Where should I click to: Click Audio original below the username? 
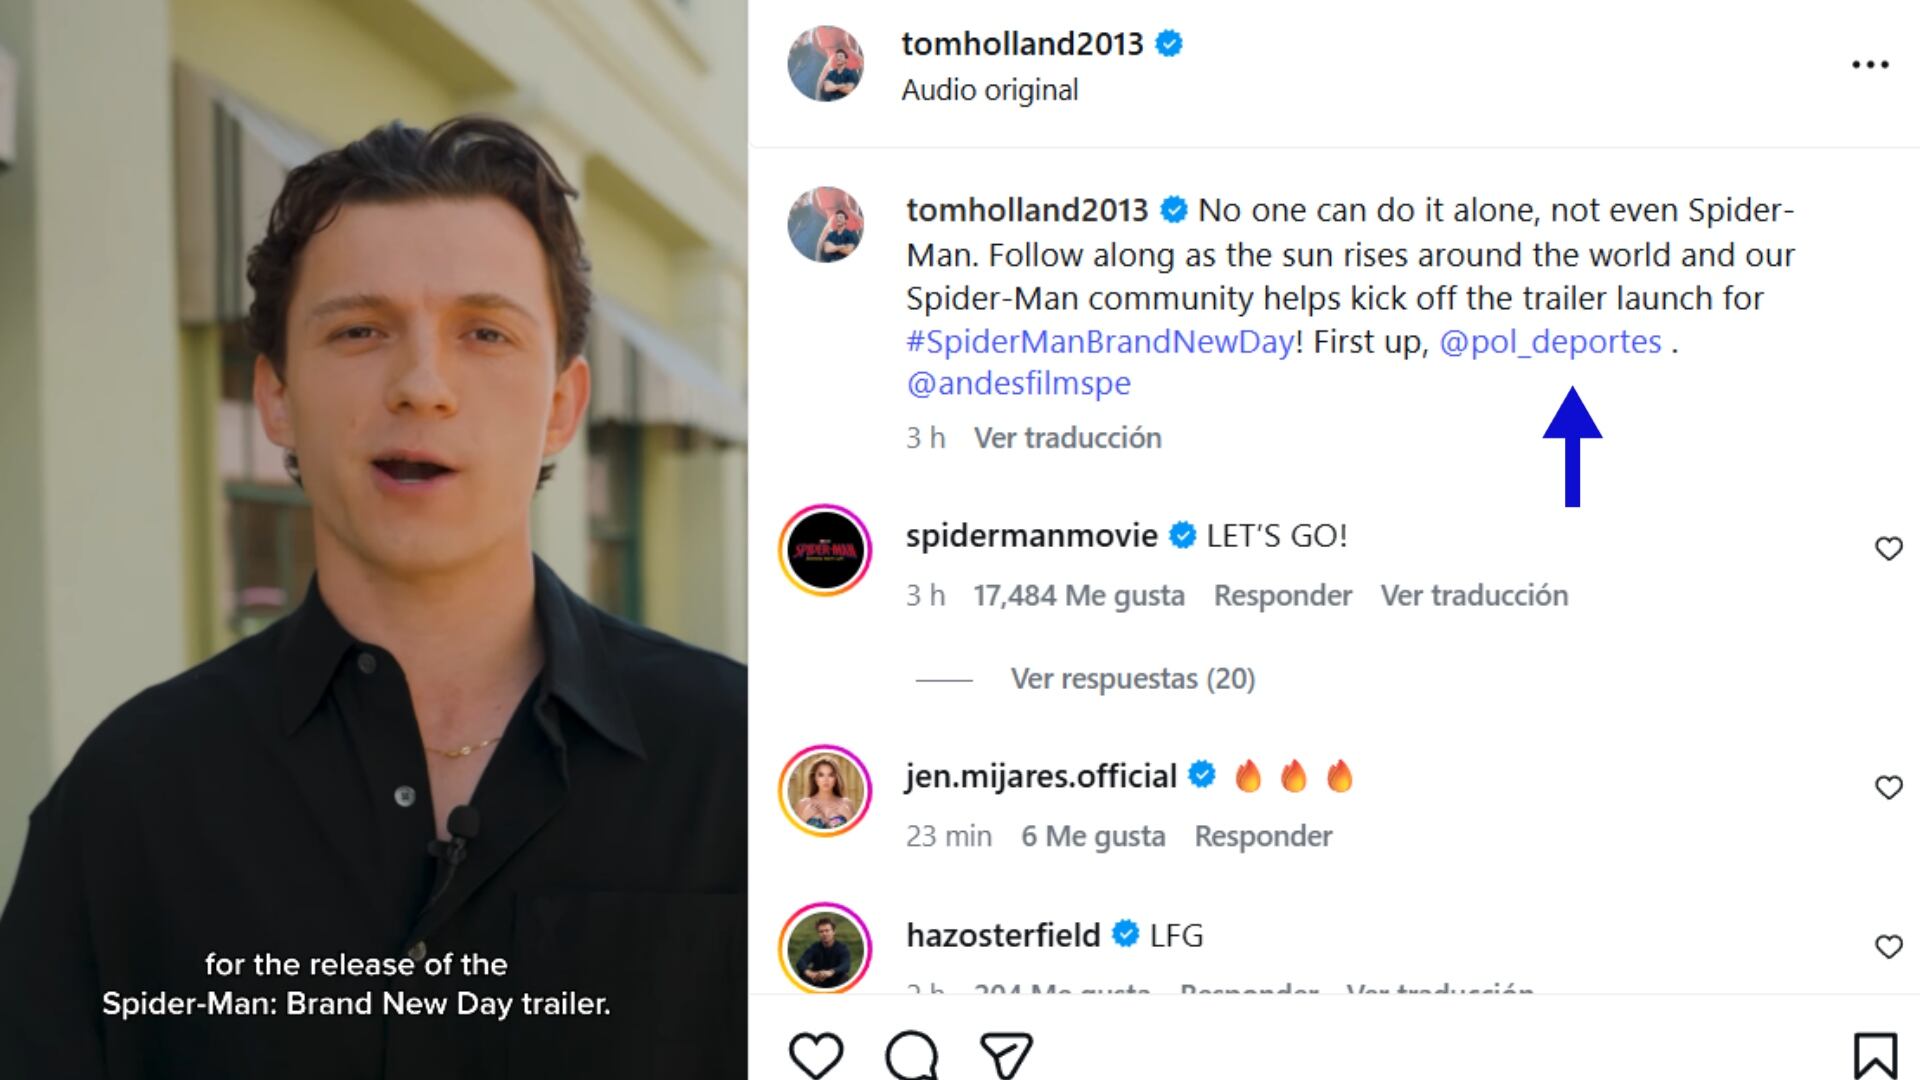pyautogui.click(x=990, y=89)
